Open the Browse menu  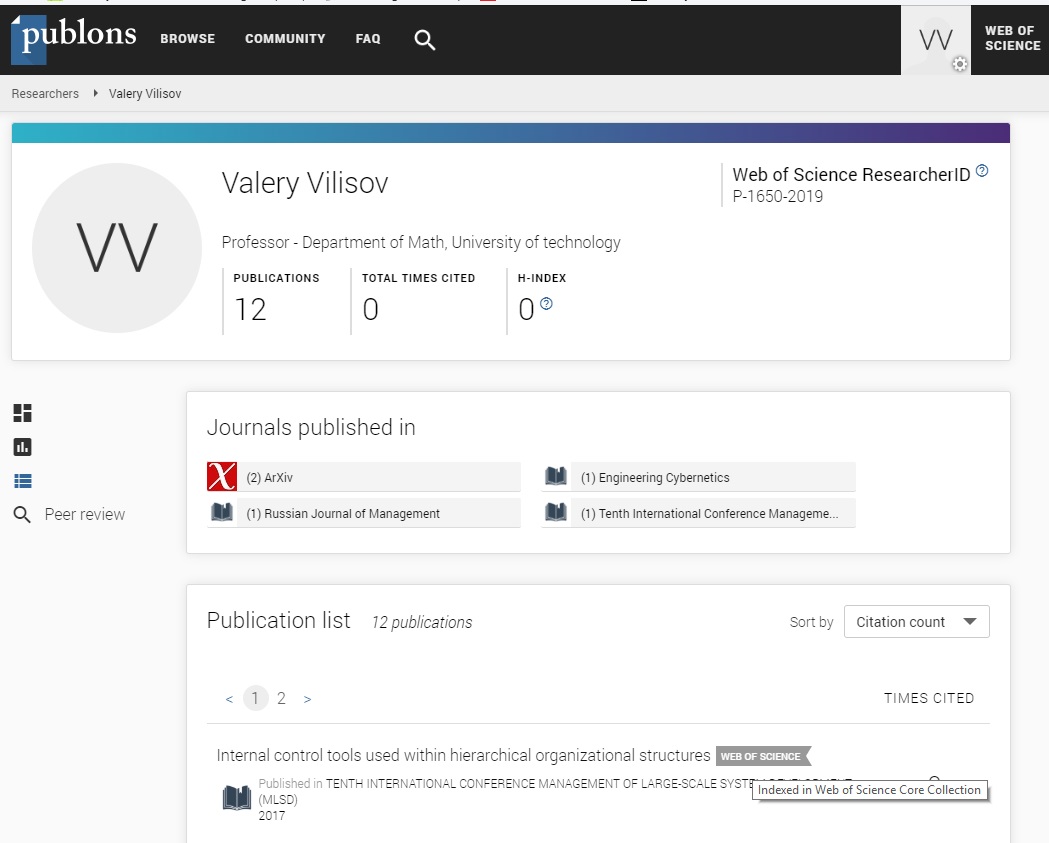click(187, 39)
